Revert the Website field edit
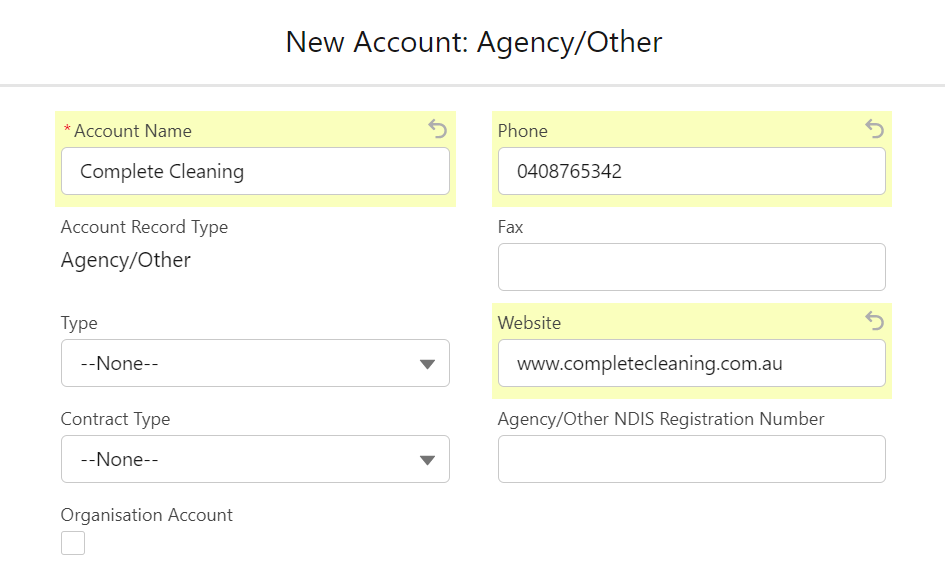945x562 pixels. [874, 321]
